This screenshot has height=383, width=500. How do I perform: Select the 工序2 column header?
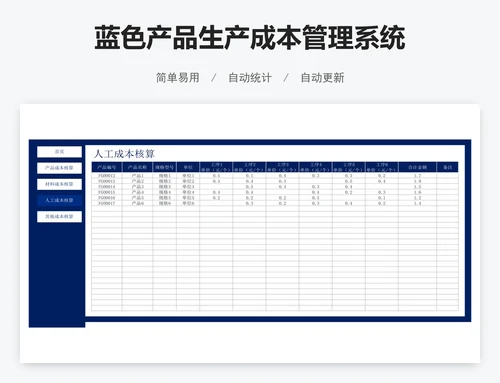pyautogui.click(x=249, y=167)
